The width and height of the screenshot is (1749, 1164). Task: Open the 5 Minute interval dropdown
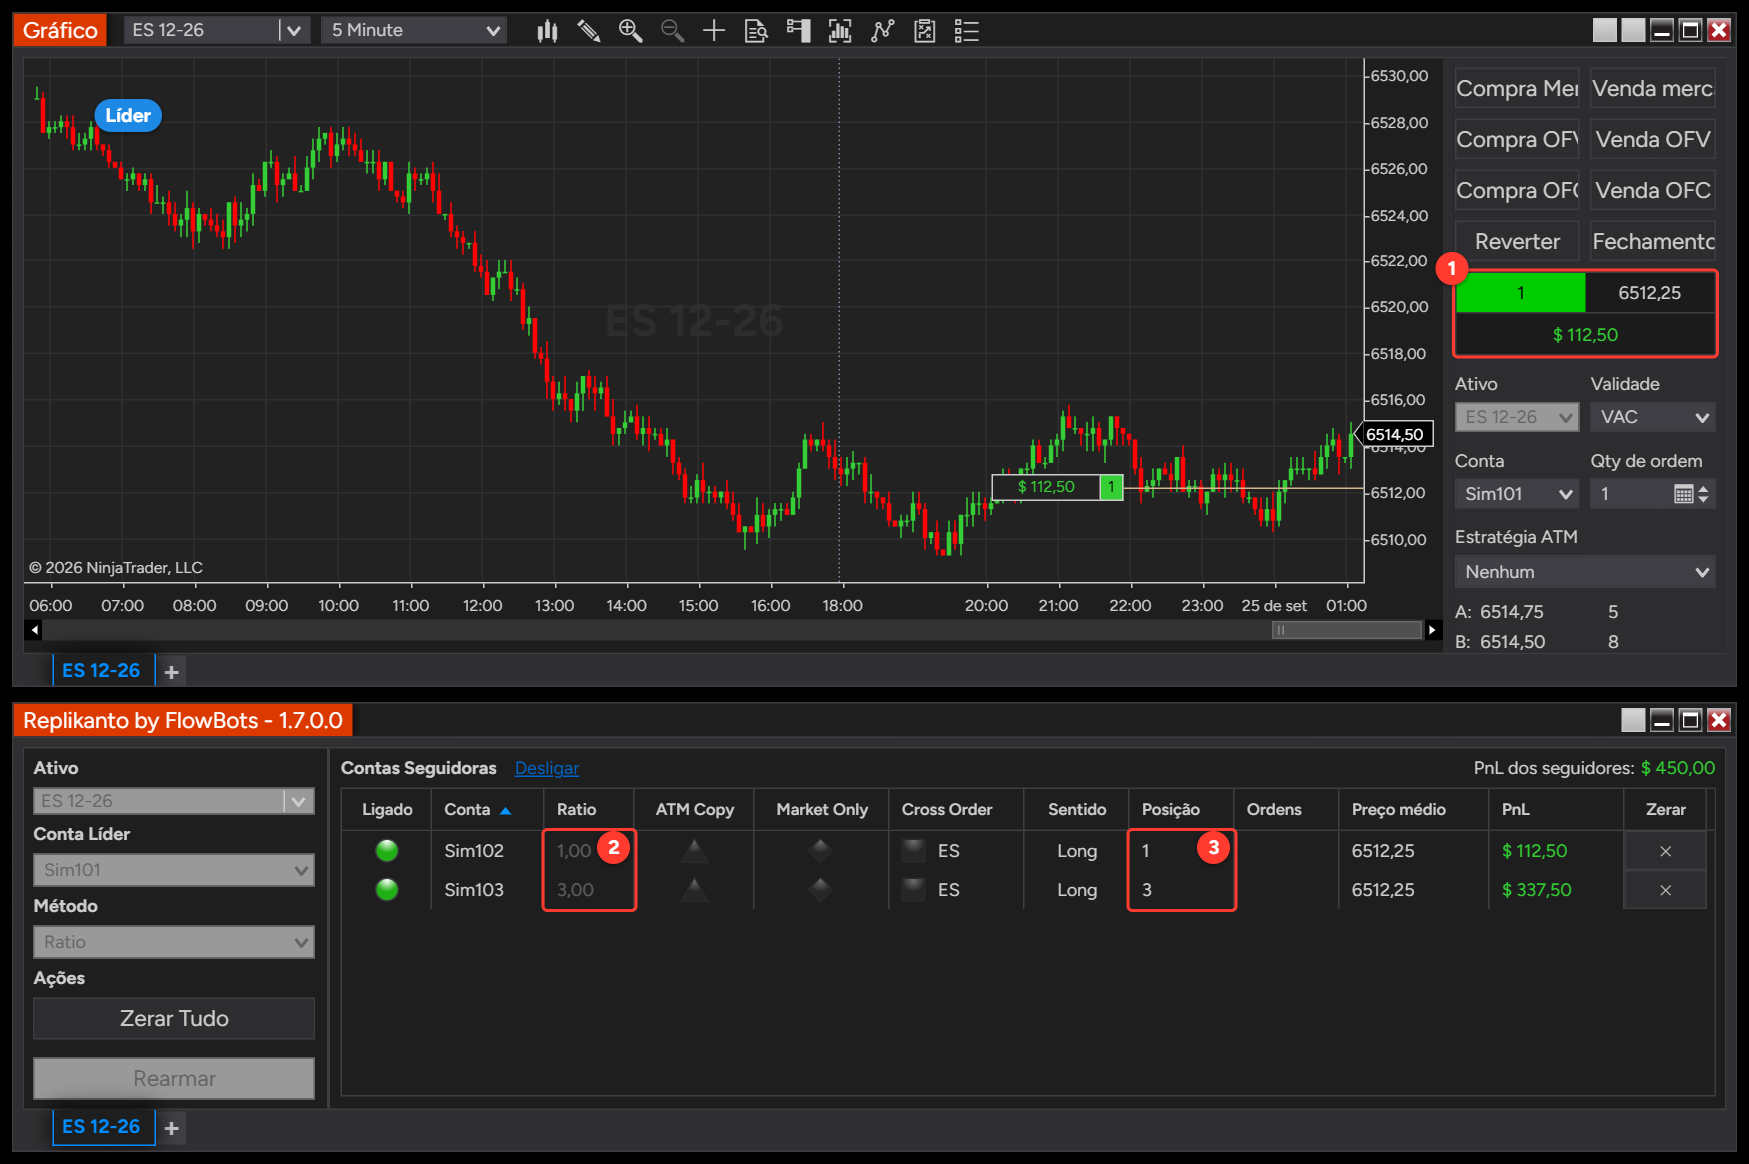pyautogui.click(x=414, y=31)
